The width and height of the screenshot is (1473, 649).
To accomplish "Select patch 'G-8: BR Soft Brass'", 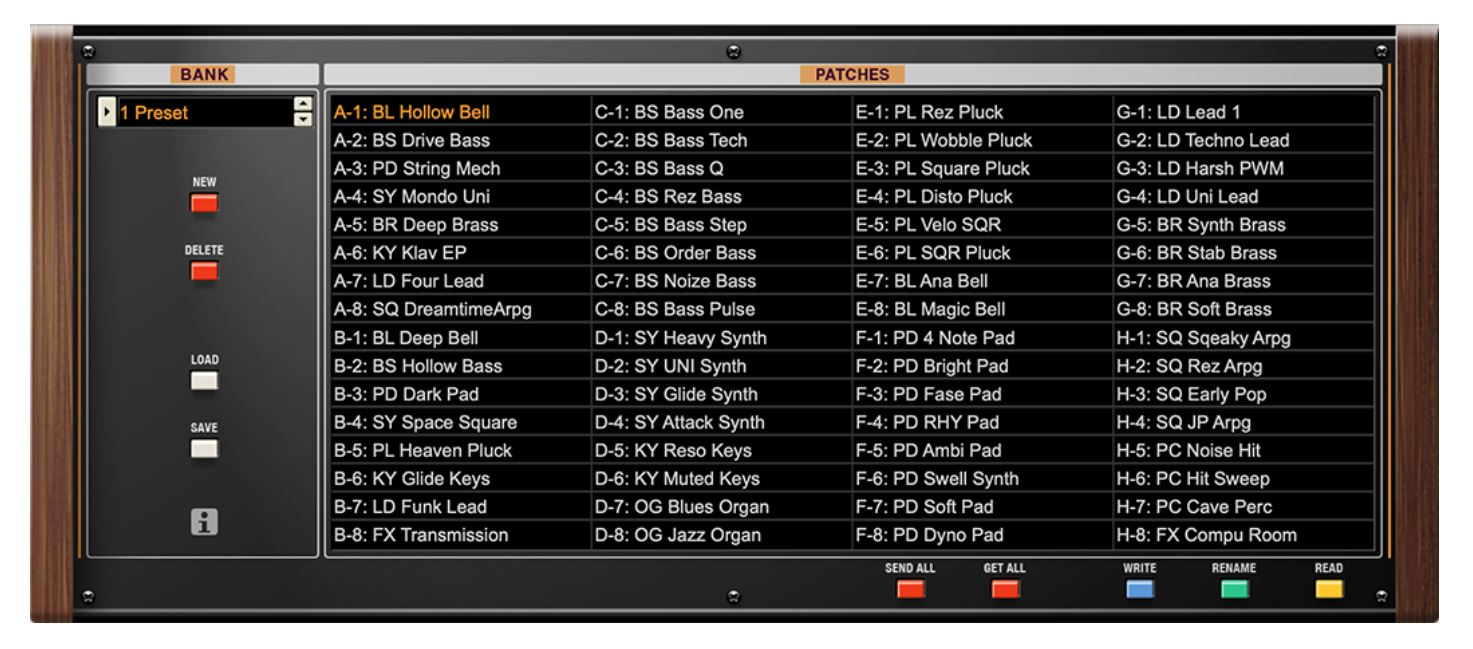I will 1244,309.
